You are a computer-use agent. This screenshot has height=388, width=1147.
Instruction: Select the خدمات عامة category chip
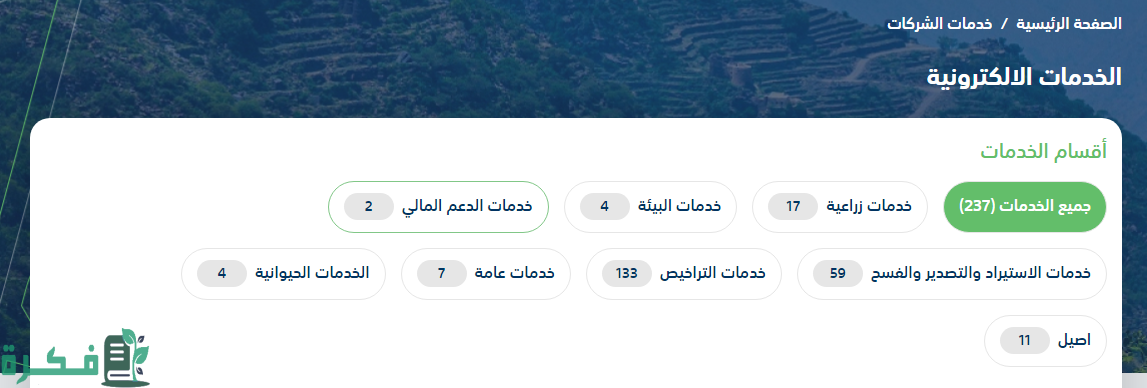[x=486, y=274]
